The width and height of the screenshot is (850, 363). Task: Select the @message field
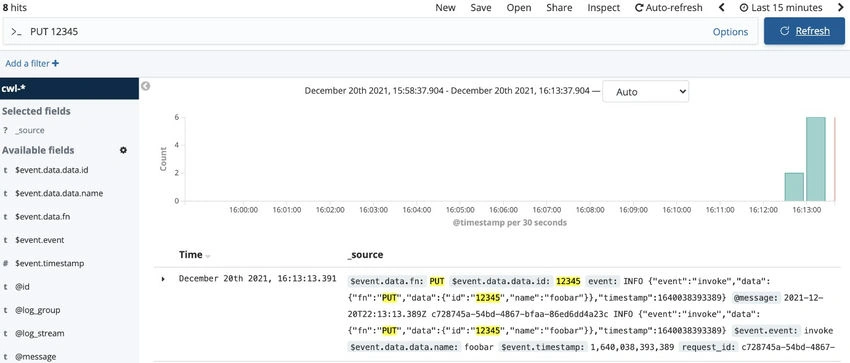[35, 356]
